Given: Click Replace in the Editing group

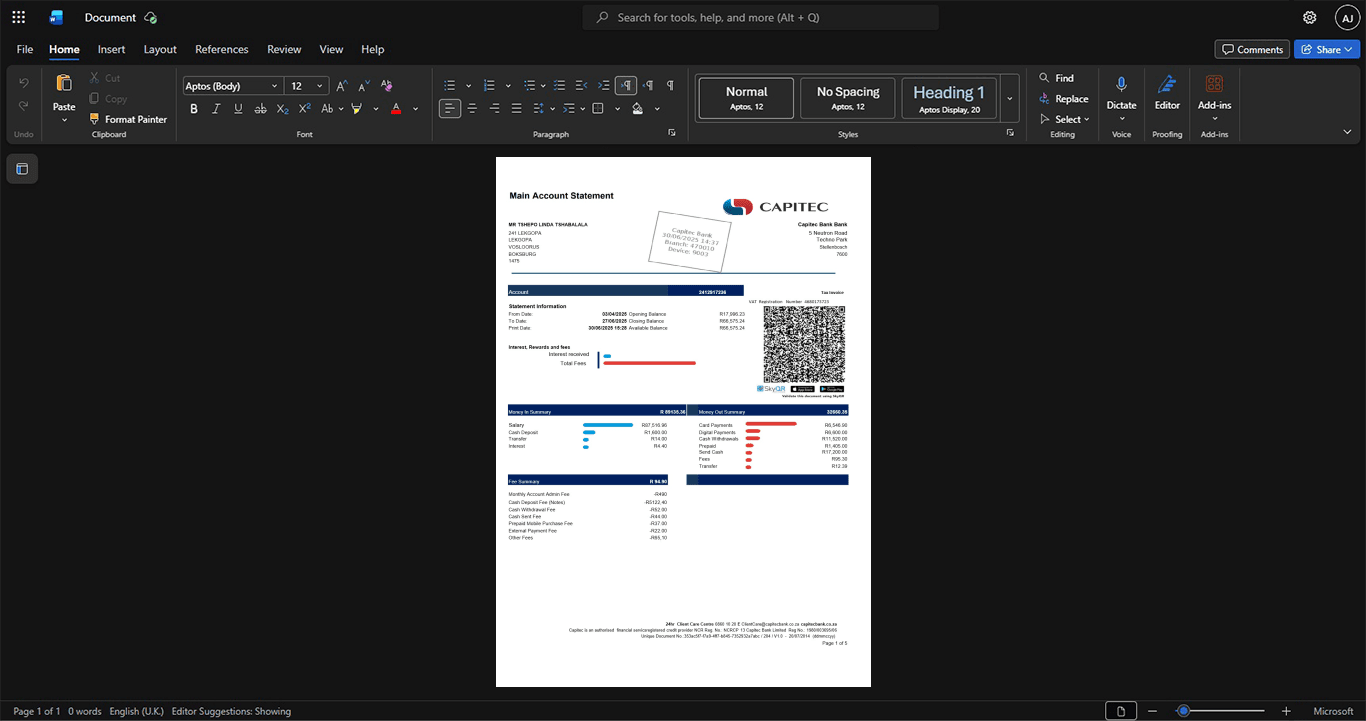Looking at the screenshot, I should [1064, 98].
